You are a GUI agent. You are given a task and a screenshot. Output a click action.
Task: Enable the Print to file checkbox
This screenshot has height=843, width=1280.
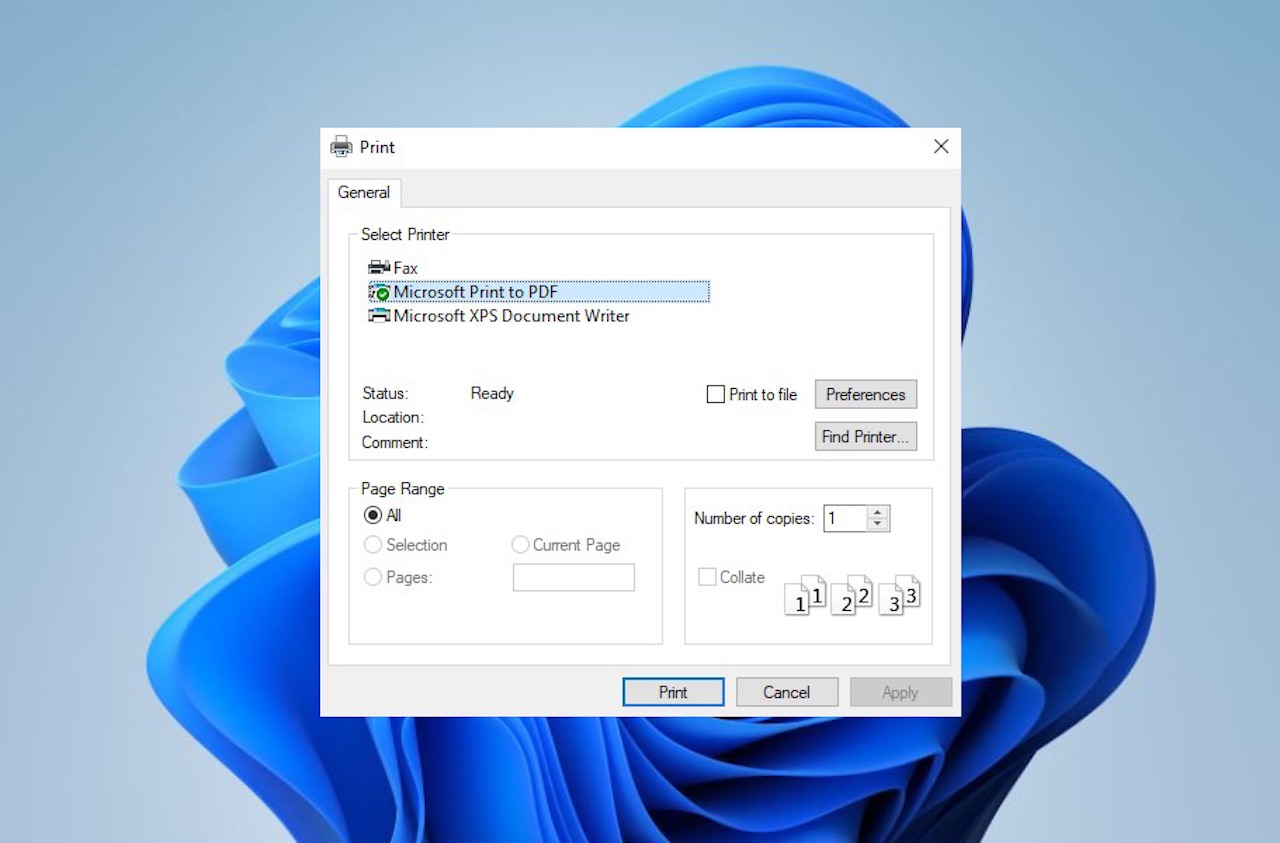point(715,394)
